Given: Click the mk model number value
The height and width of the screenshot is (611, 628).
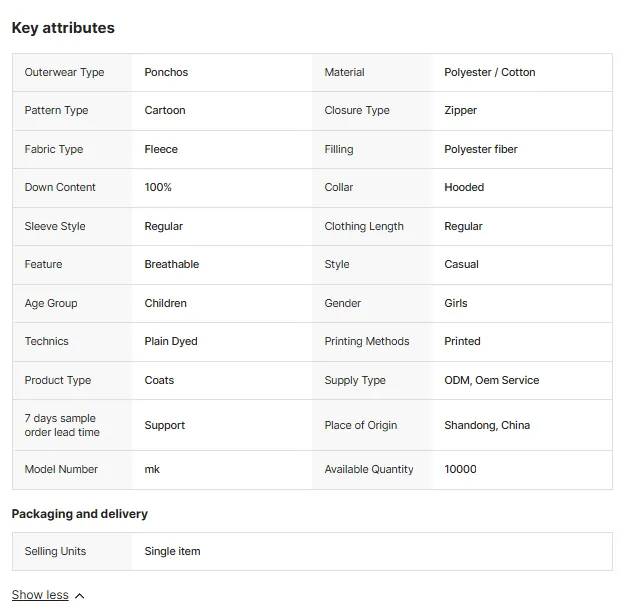Looking at the screenshot, I should point(152,469).
